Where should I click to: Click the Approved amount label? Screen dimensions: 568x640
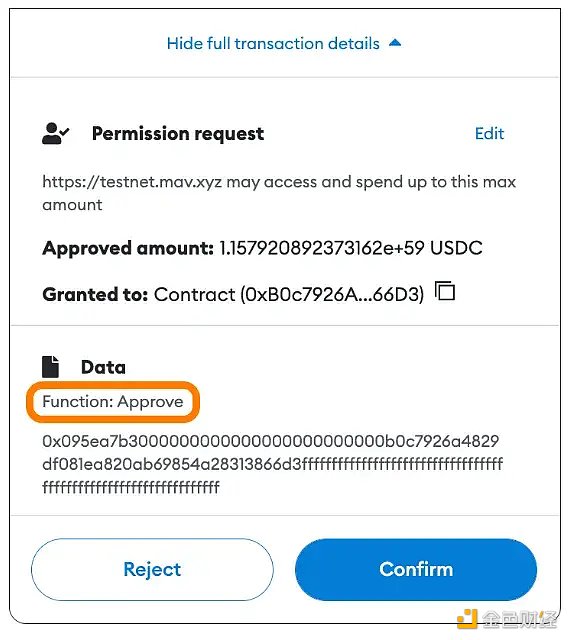[128, 248]
